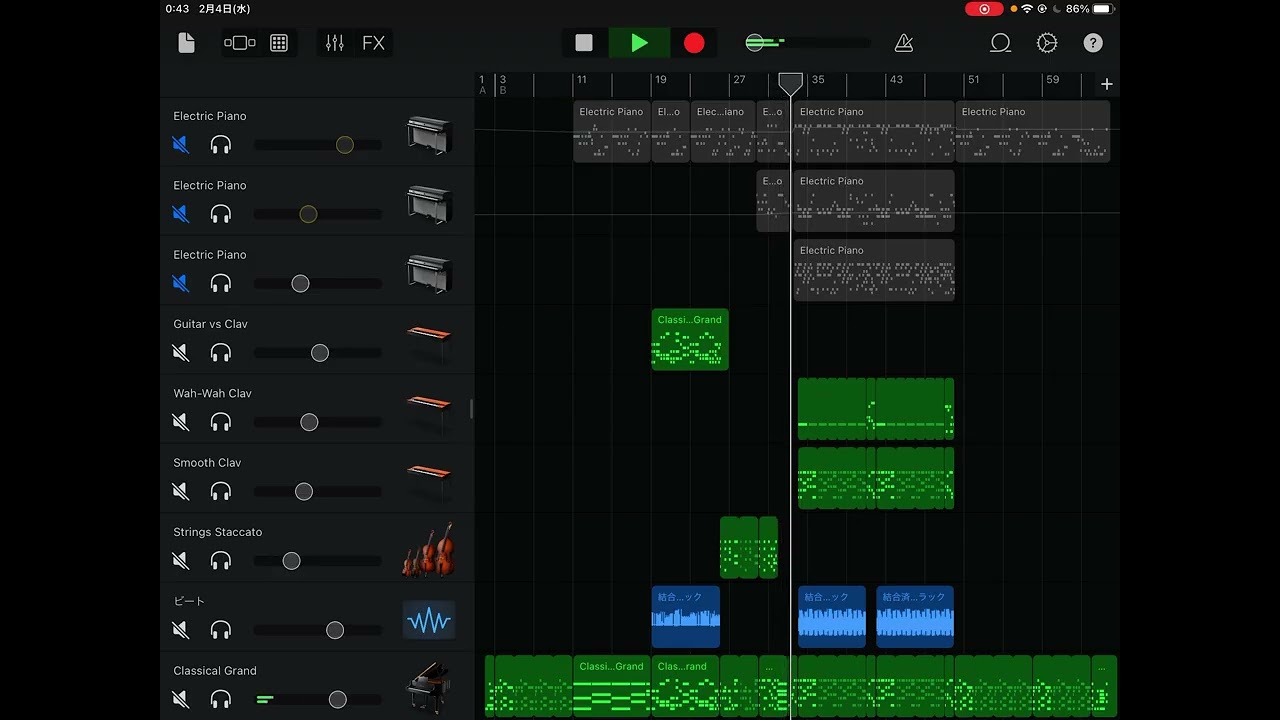
Task: Select the Wah-Wah Clav track name
Action: point(212,393)
